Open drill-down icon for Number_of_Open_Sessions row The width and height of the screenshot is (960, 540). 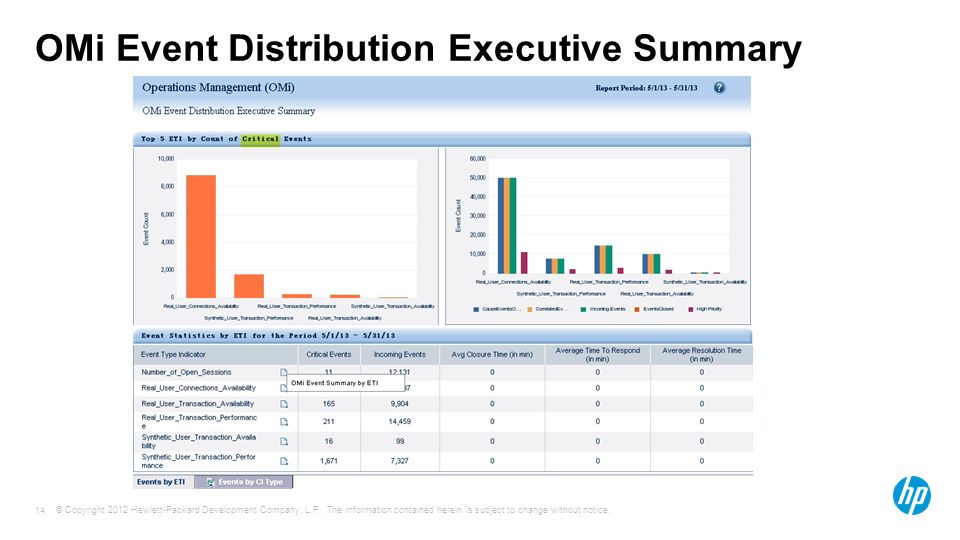pyautogui.click(x=283, y=372)
